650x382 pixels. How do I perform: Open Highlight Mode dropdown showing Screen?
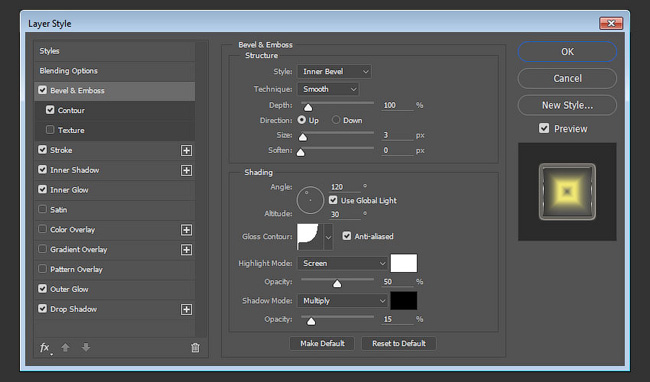click(342, 263)
